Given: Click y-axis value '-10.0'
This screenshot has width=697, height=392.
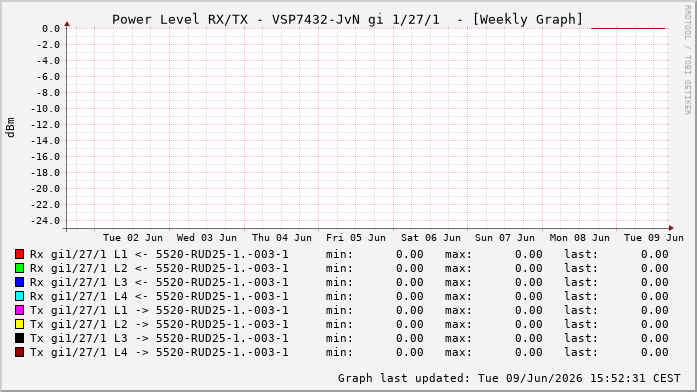Looking at the screenshot, I should [45, 109].
